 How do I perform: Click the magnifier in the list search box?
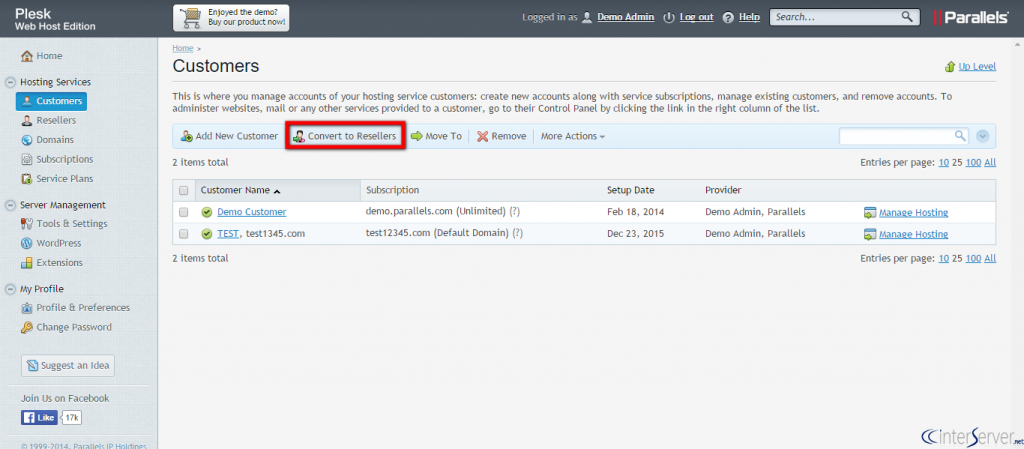[960, 136]
